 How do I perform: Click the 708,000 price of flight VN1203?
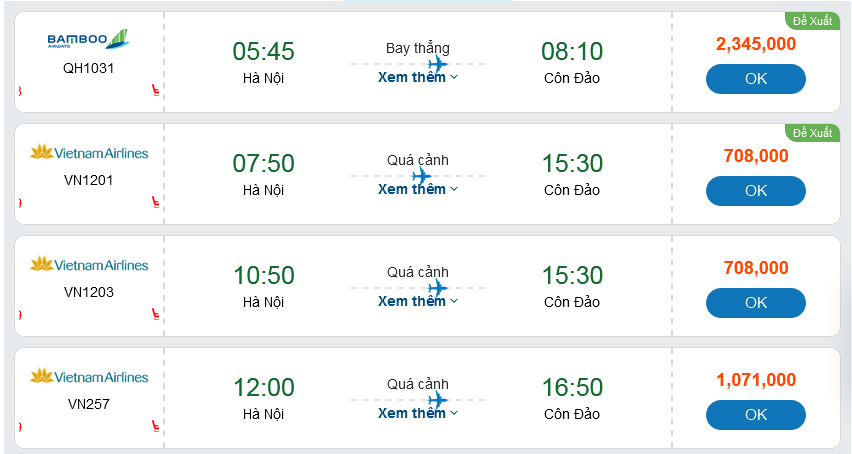tap(756, 268)
